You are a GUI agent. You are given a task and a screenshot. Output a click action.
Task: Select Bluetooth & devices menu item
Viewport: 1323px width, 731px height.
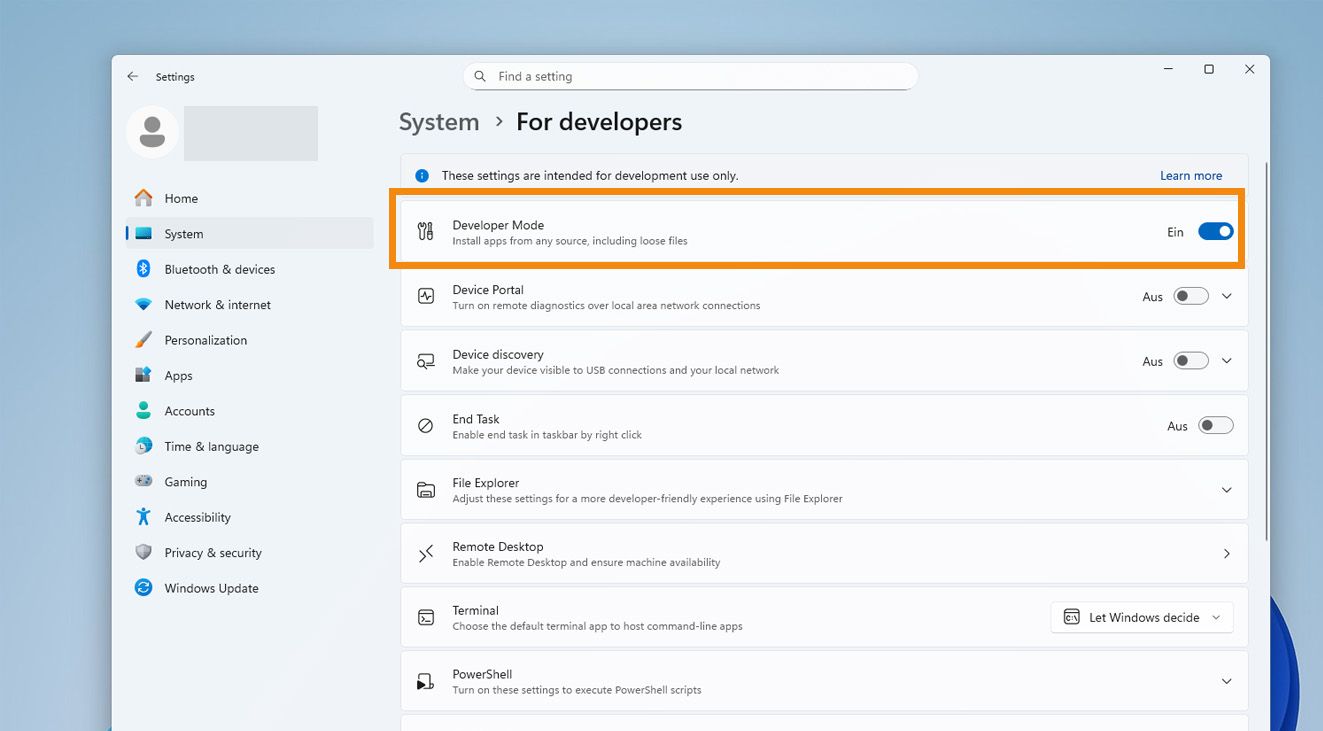[249, 269]
